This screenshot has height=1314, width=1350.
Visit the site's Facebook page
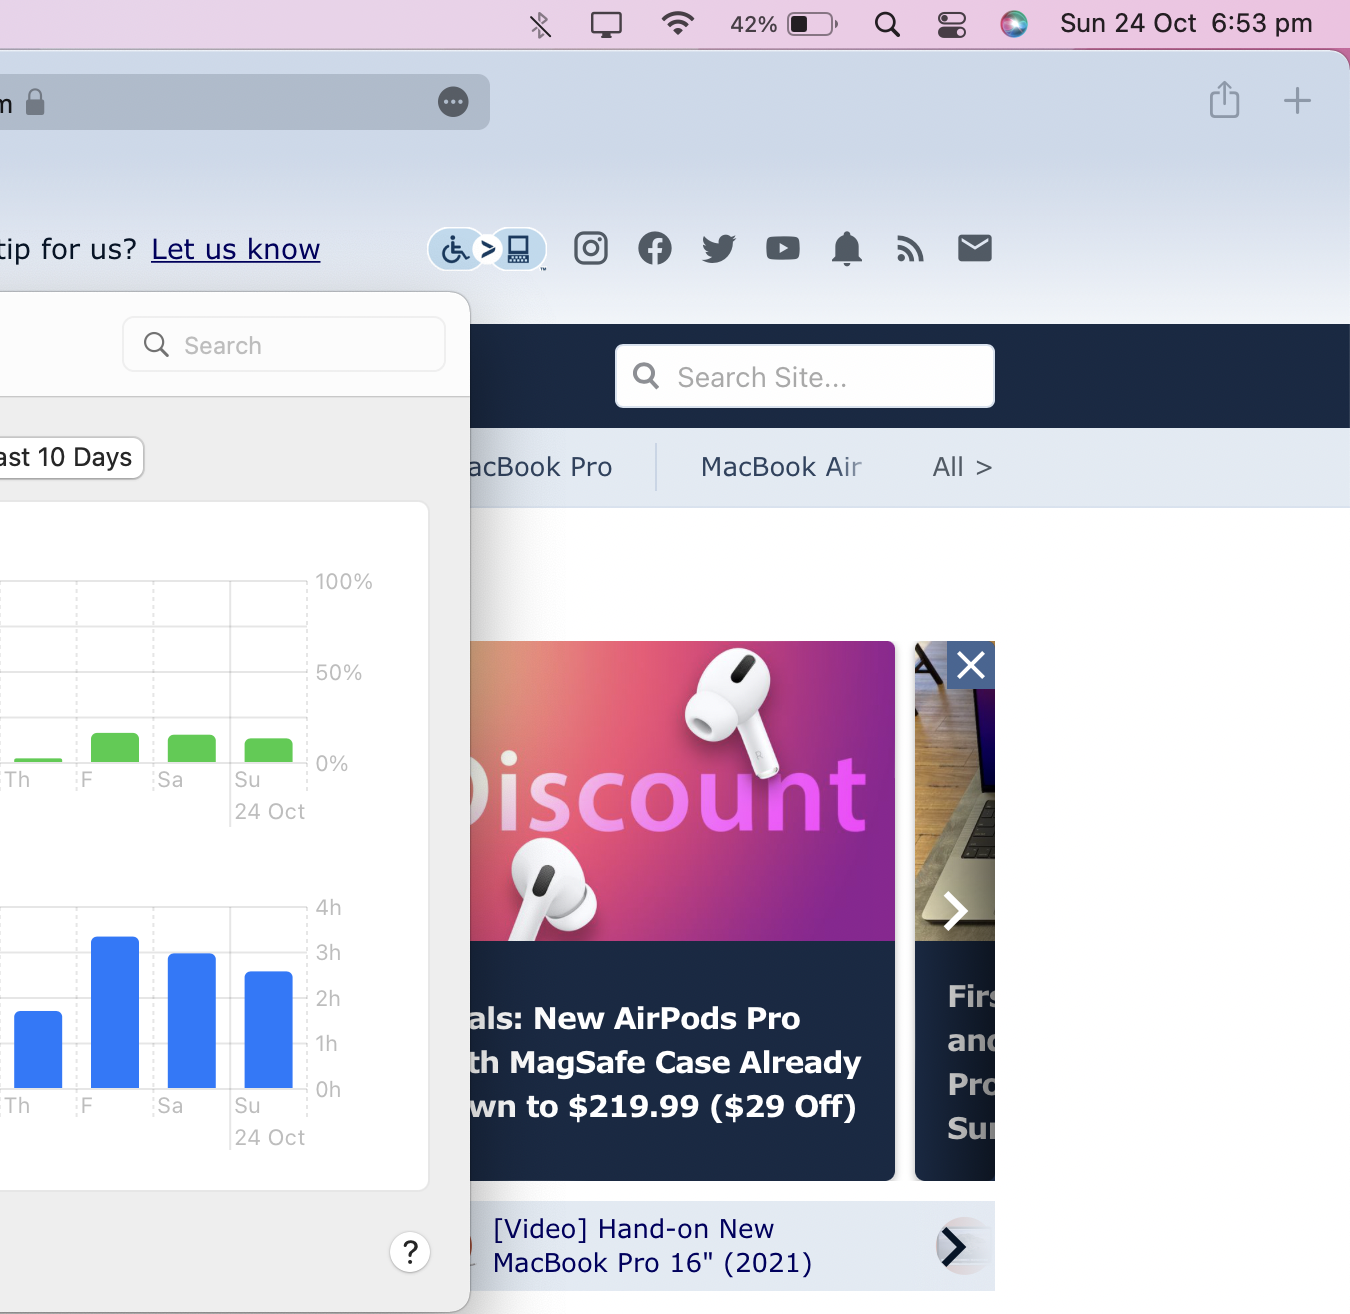[x=655, y=248]
